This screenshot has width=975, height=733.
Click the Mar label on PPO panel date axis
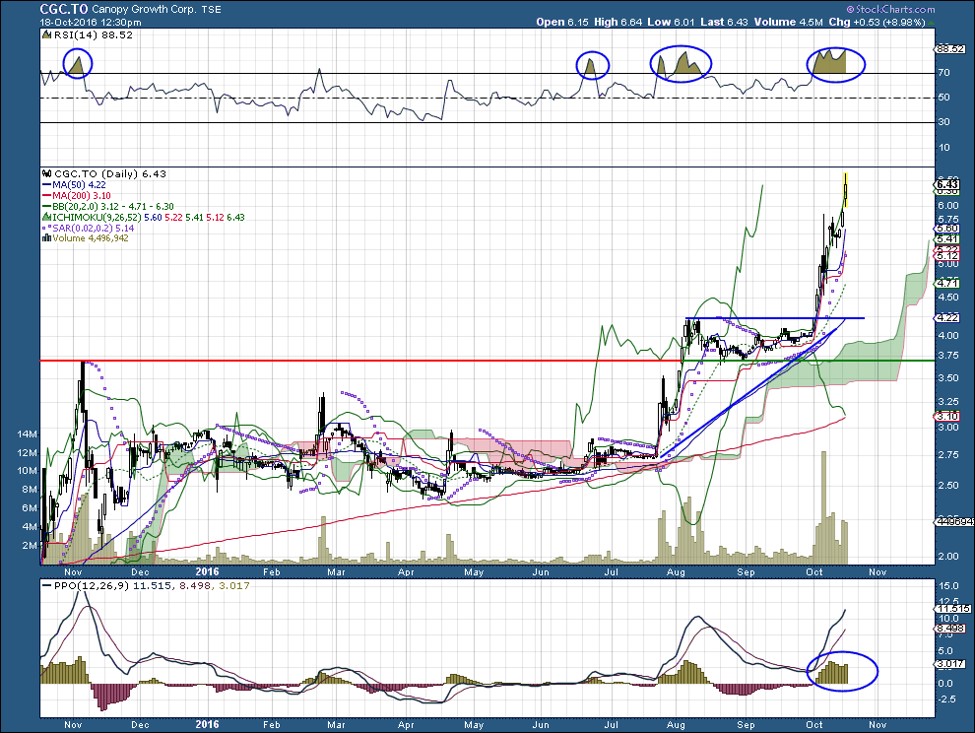(336, 725)
